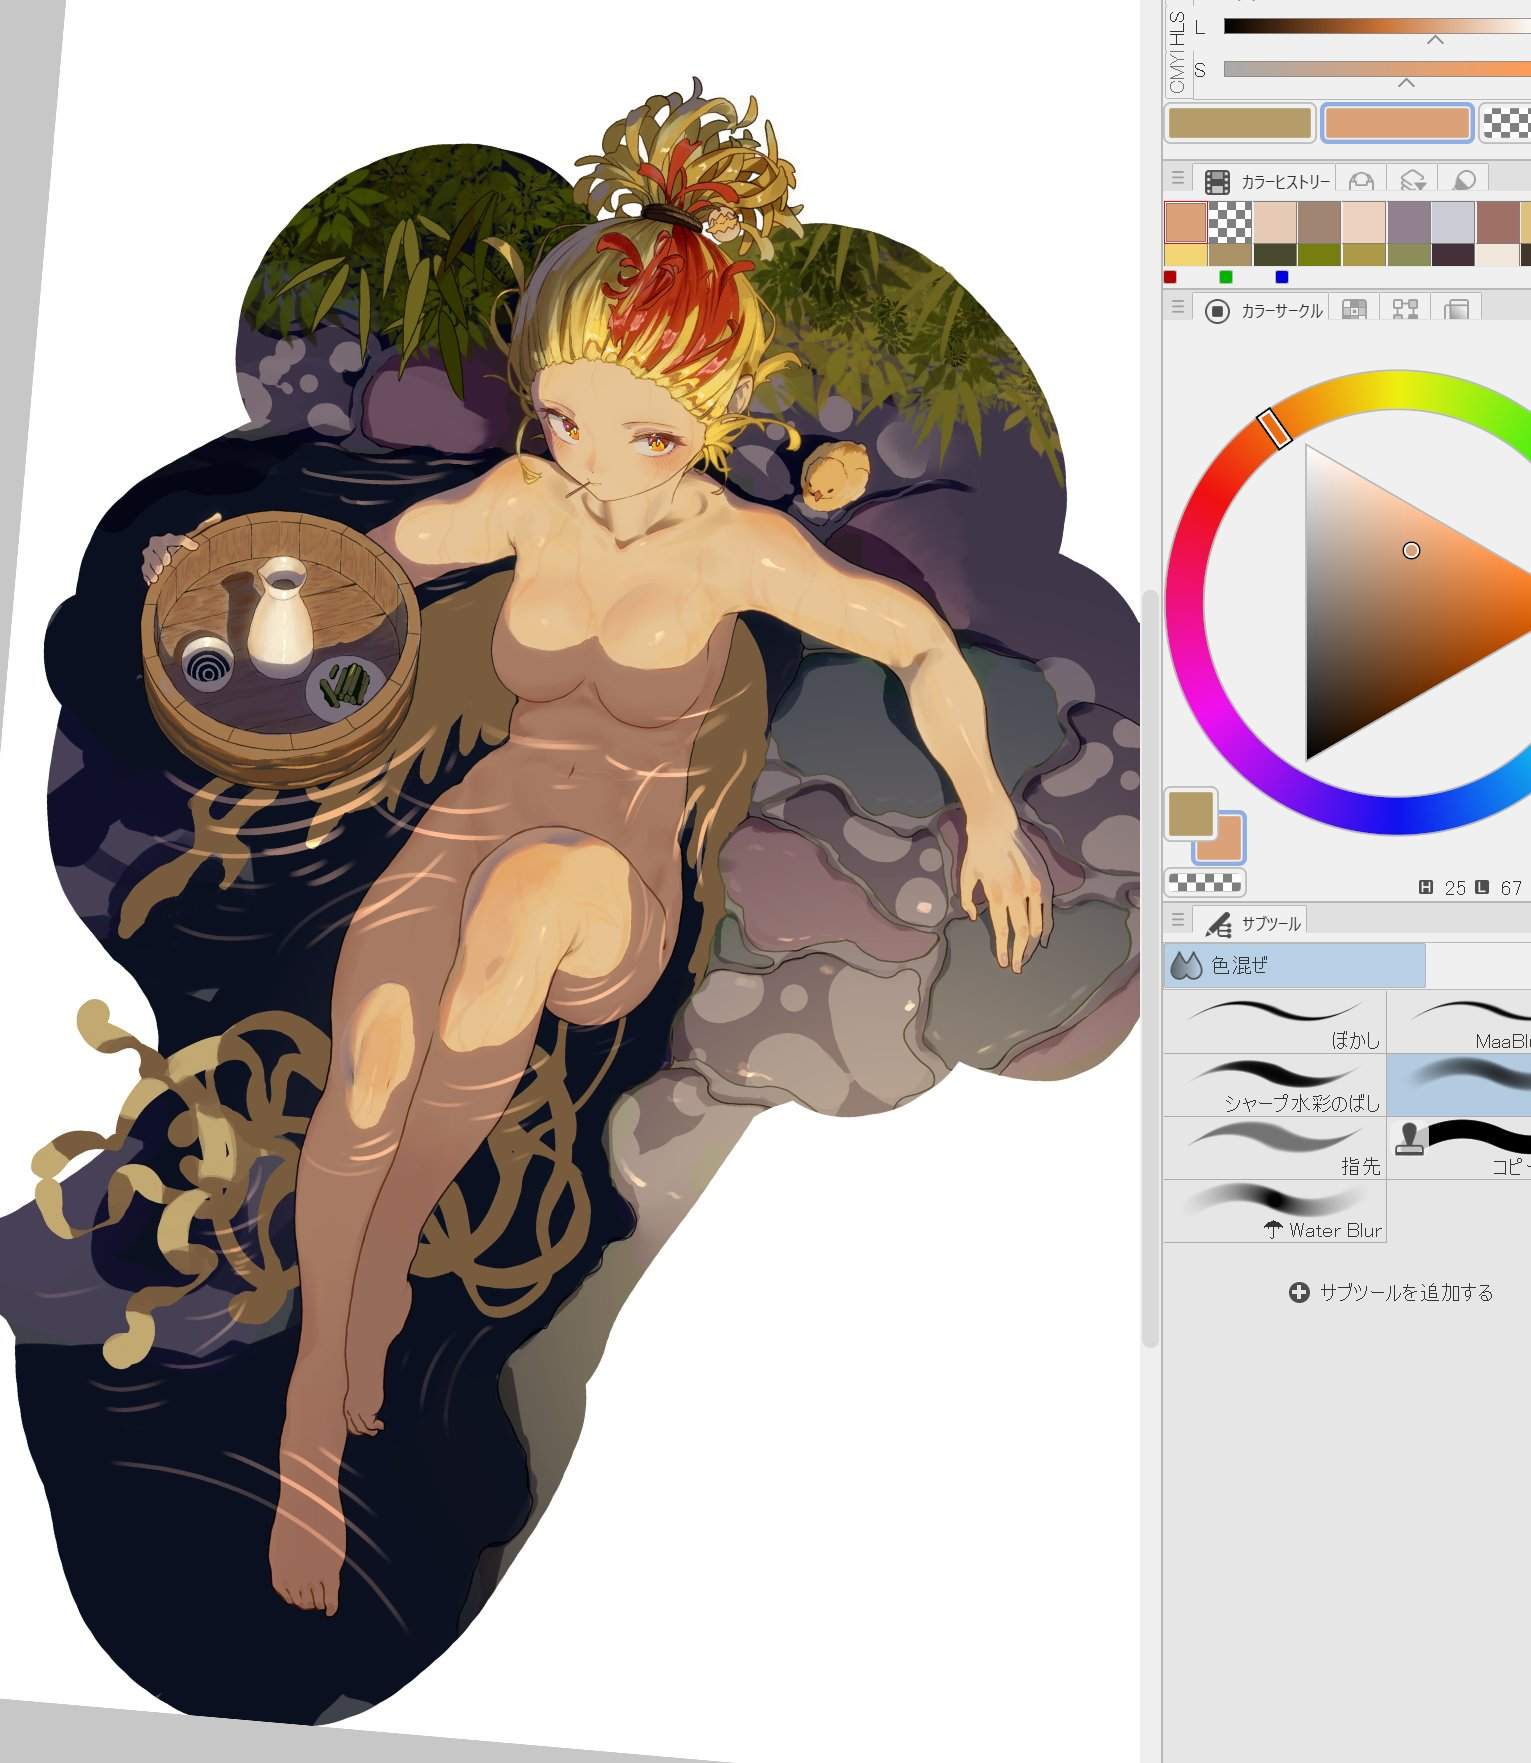Select the シャープ水彩のばし brush
1531x1763 pixels.
coord(1274,1085)
